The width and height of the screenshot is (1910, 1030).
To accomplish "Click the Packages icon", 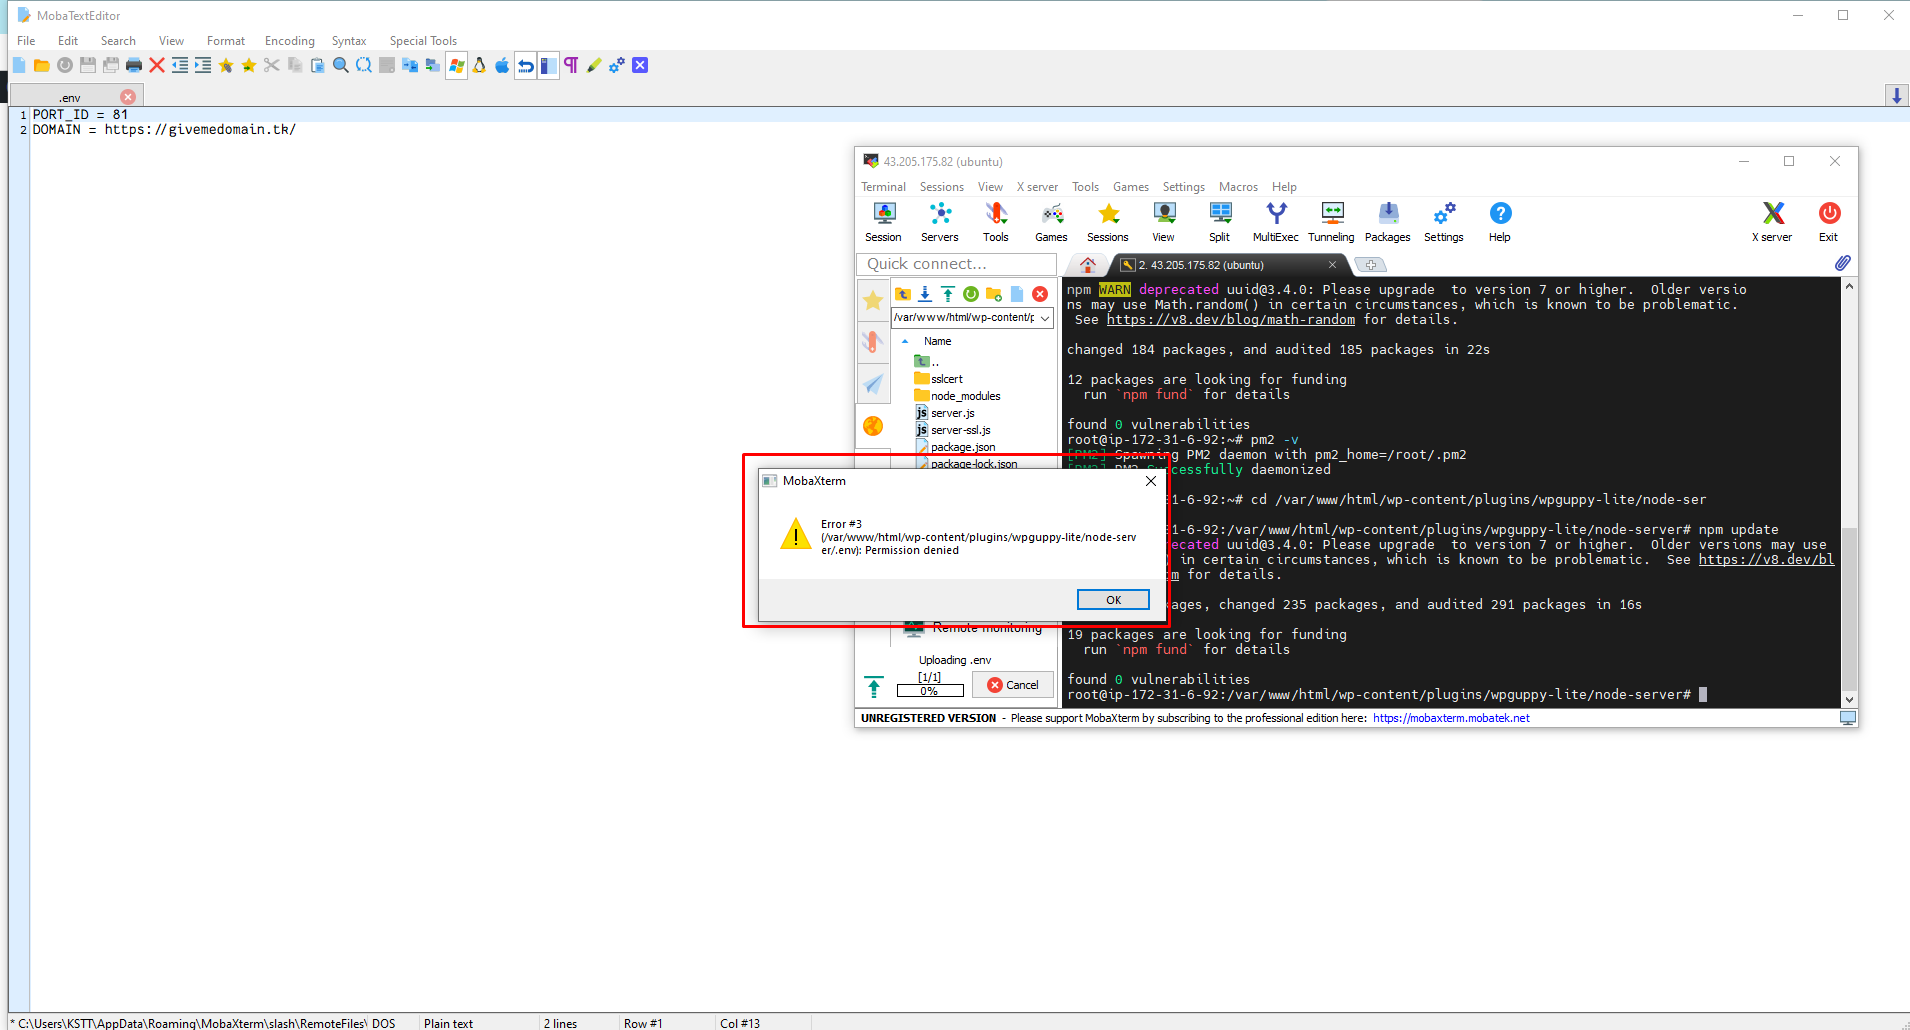I will pyautogui.click(x=1387, y=222).
